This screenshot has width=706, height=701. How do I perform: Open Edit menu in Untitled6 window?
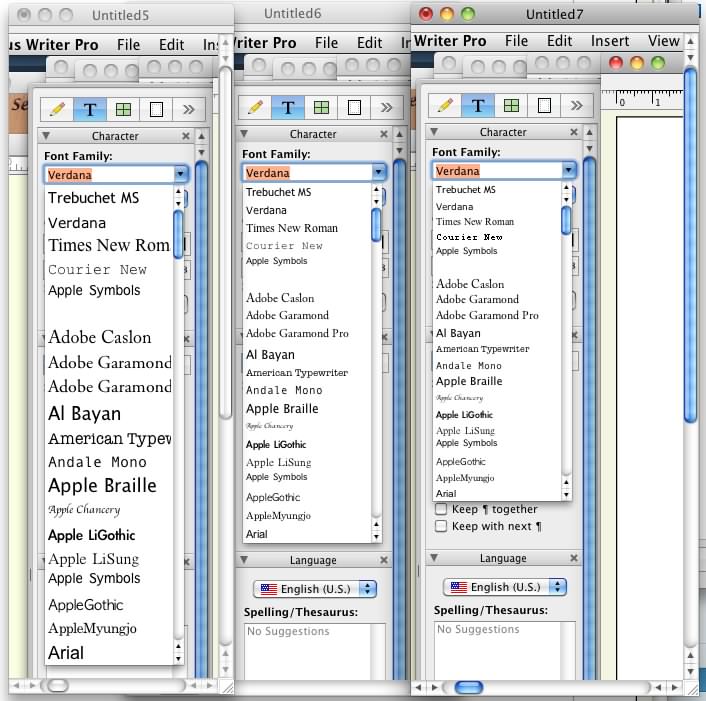point(369,43)
